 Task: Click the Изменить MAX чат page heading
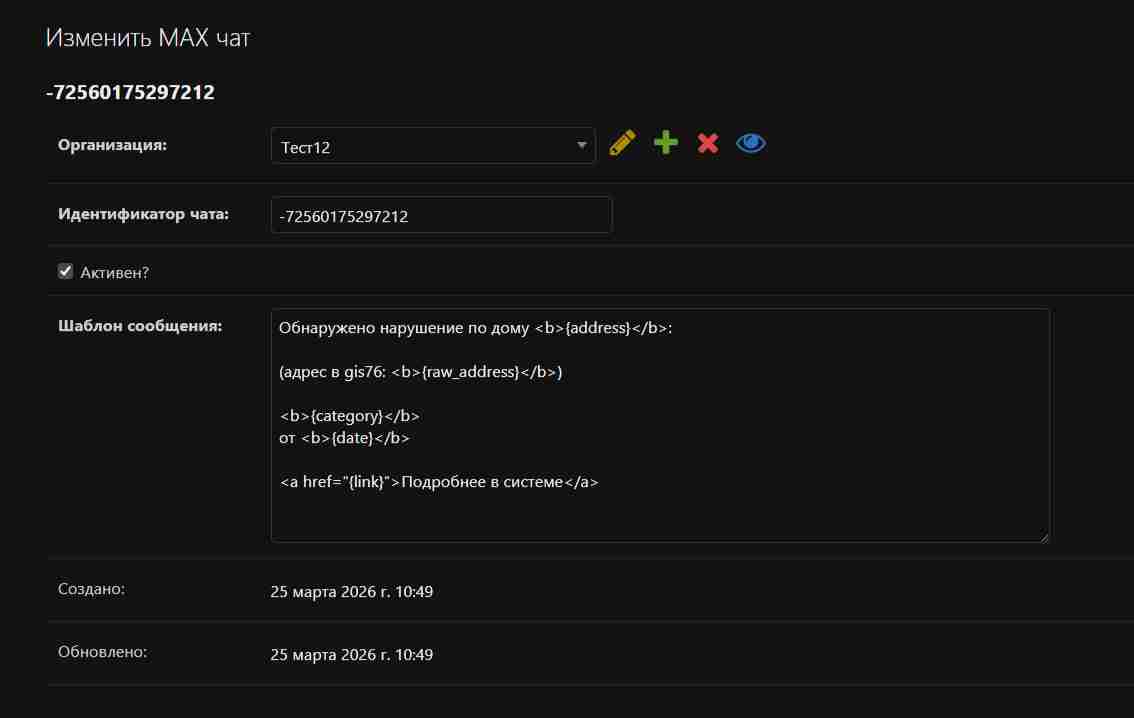point(148,38)
